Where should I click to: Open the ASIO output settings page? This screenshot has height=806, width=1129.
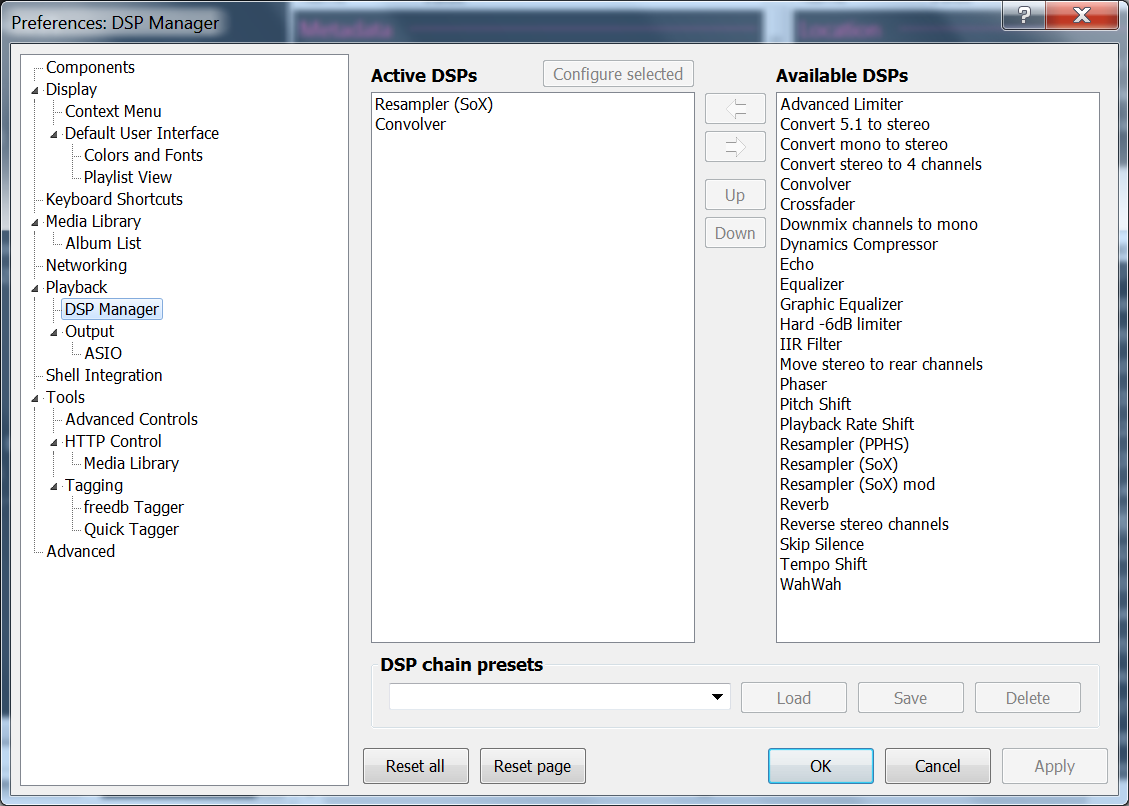pos(103,353)
